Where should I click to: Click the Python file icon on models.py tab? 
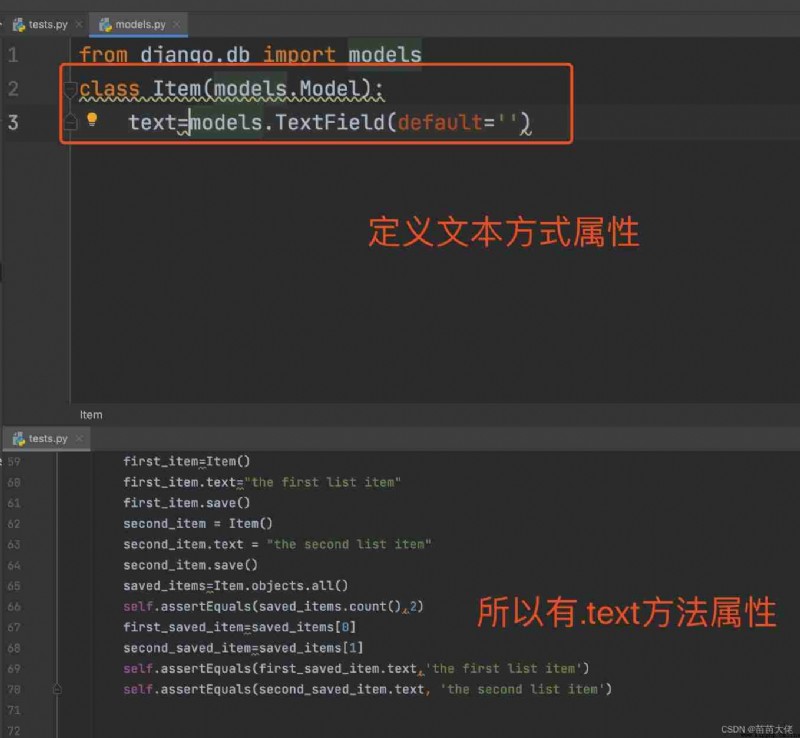pyautogui.click(x=106, y=24)
